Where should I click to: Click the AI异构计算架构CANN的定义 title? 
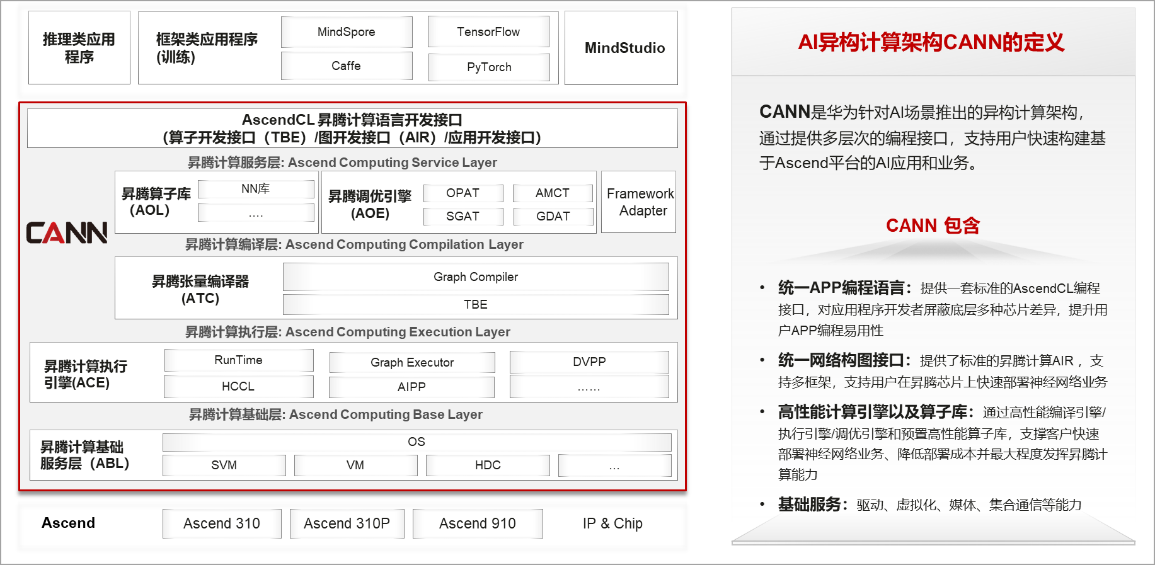pos(931,42)
